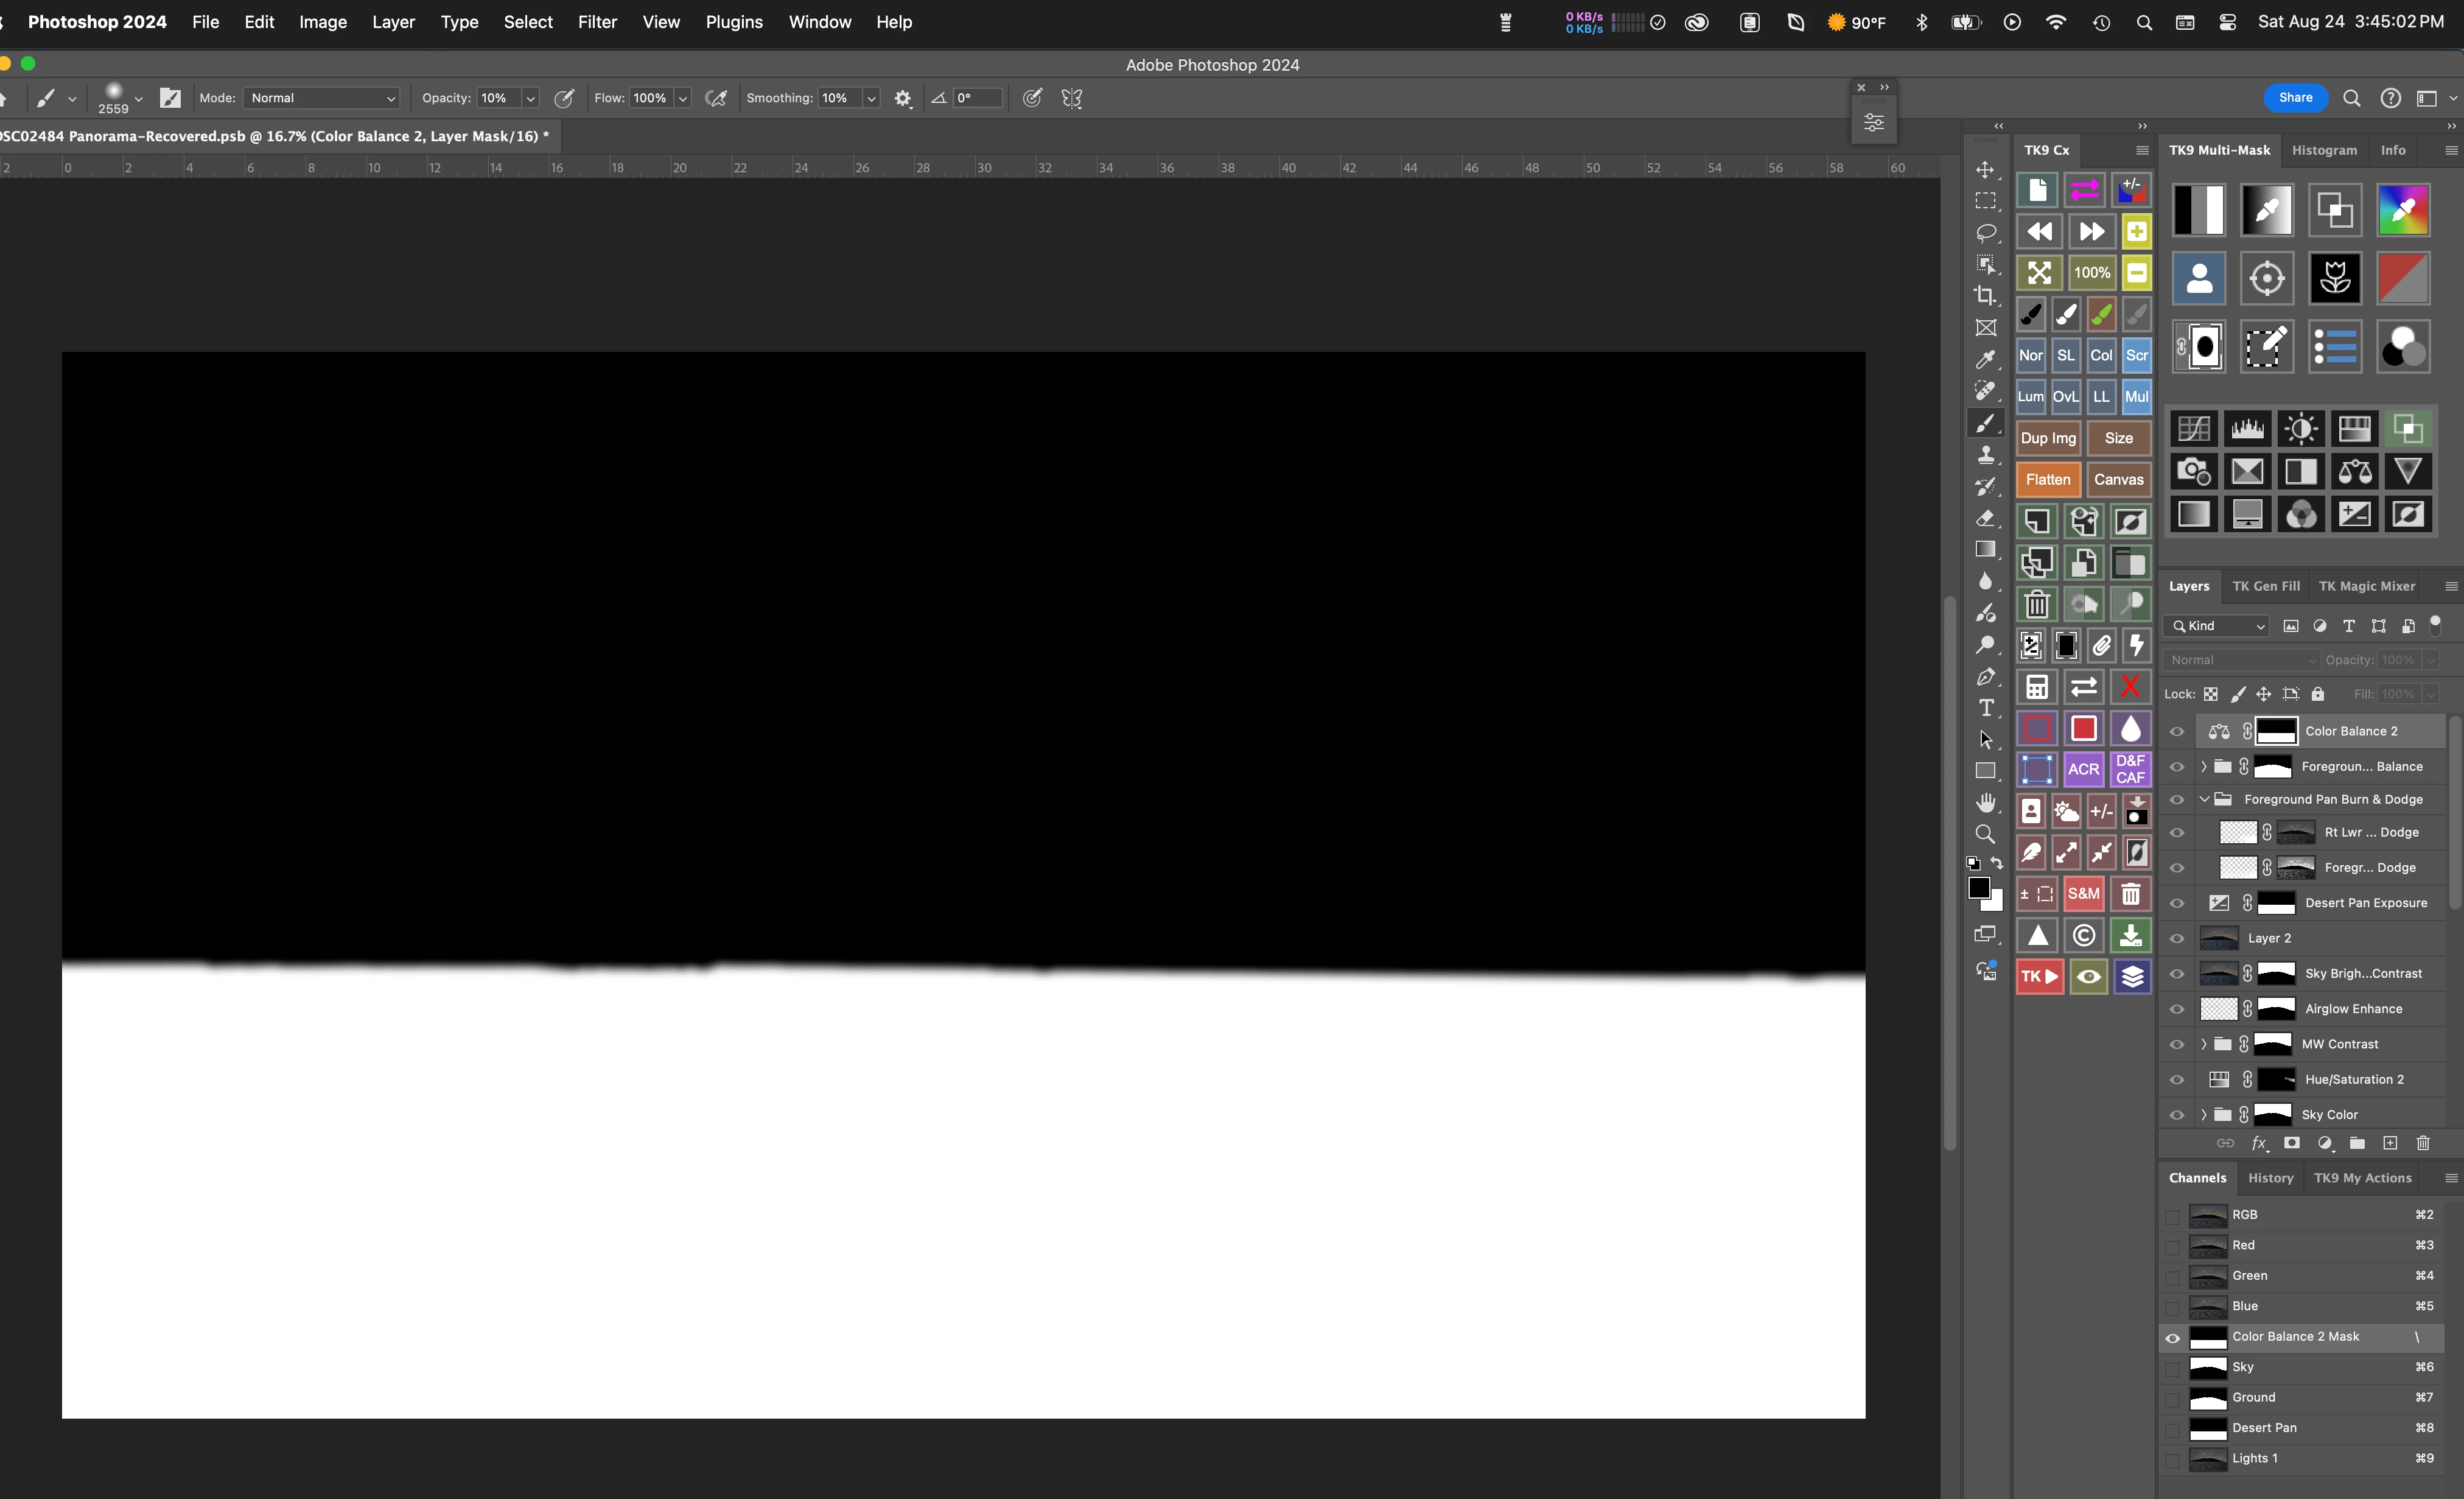Click the Zoom tool in toolbar
Screen dimensions: 2464x1499
[1985, 834]
